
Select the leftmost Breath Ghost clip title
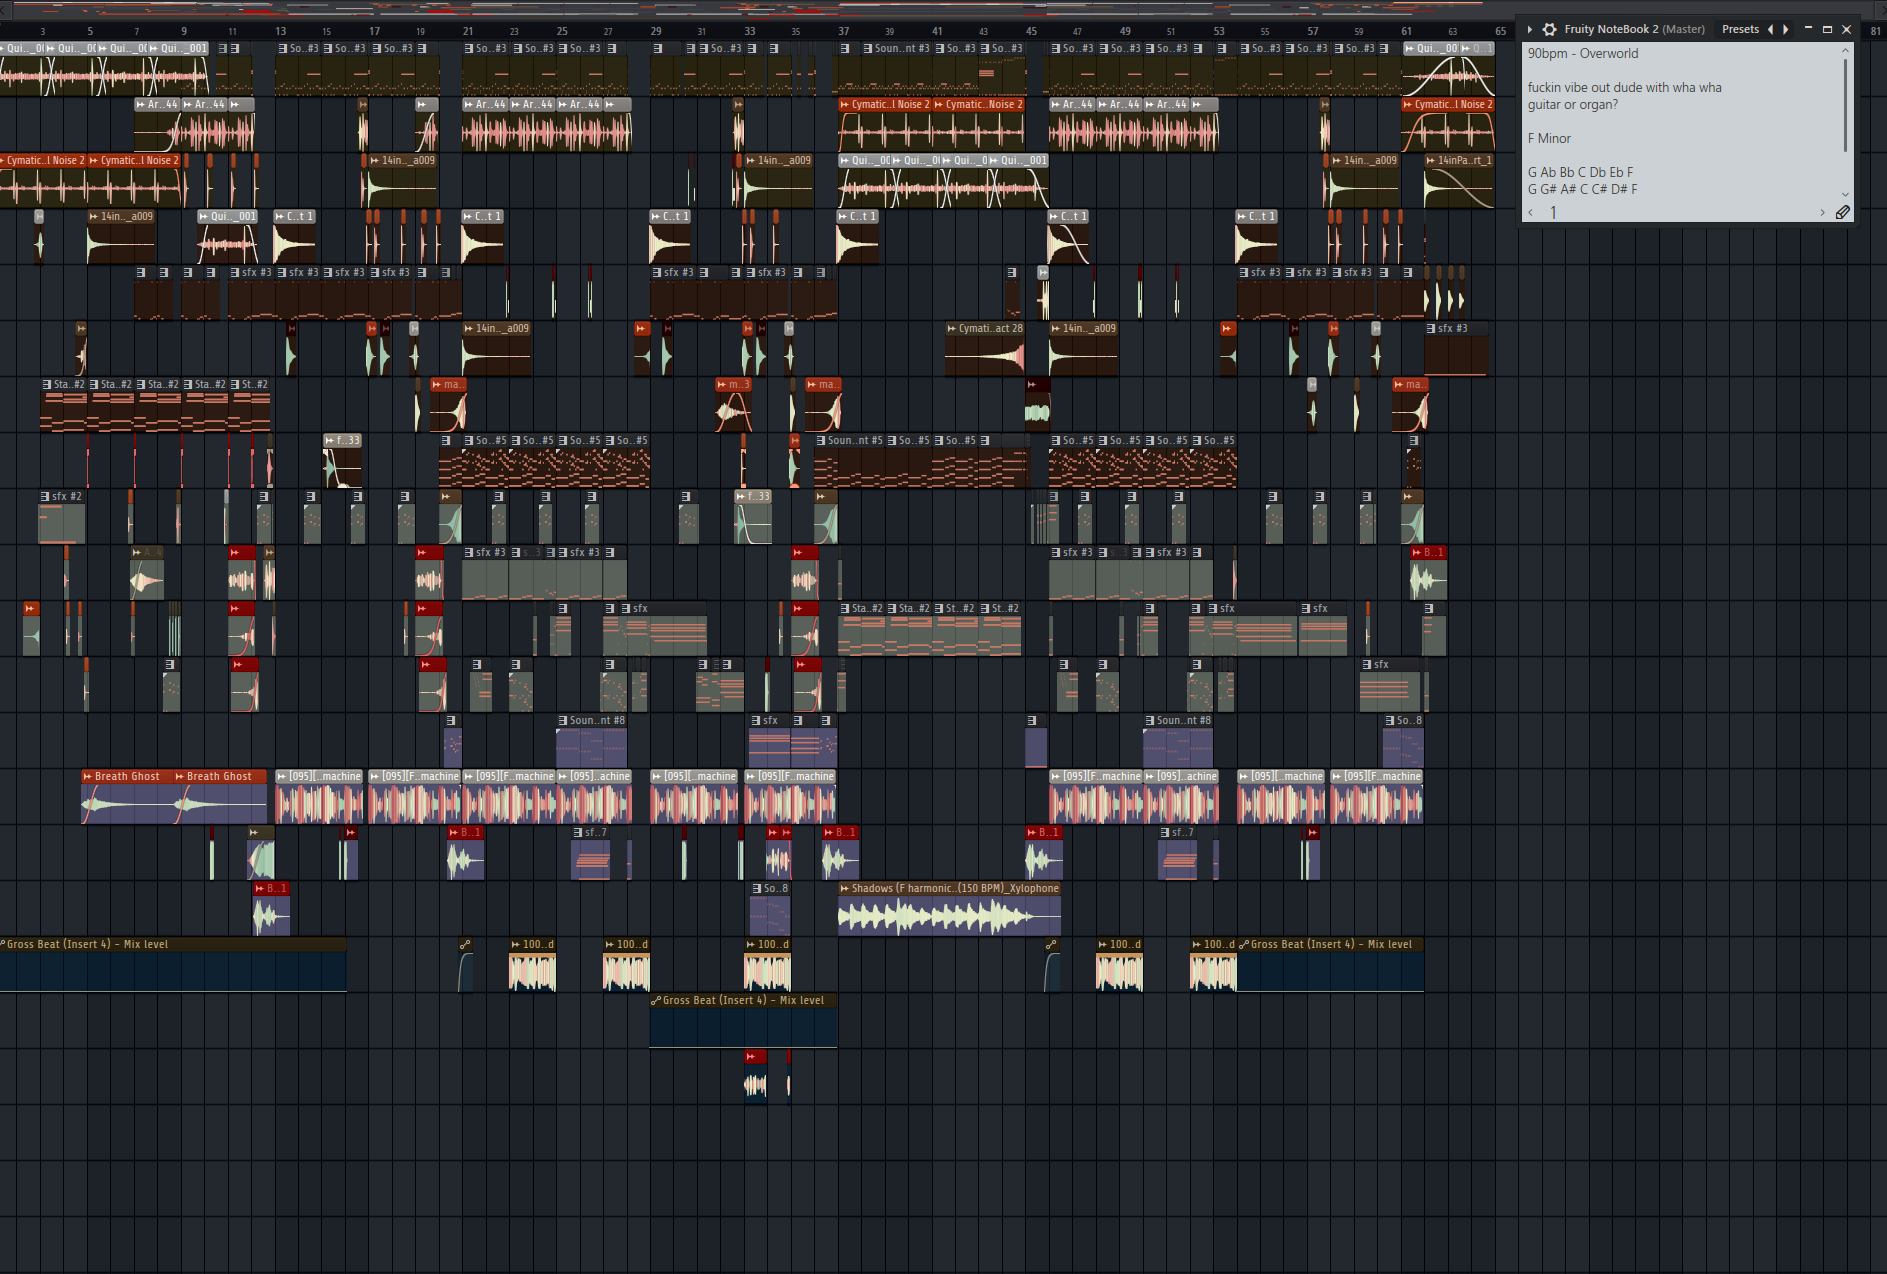127,776
